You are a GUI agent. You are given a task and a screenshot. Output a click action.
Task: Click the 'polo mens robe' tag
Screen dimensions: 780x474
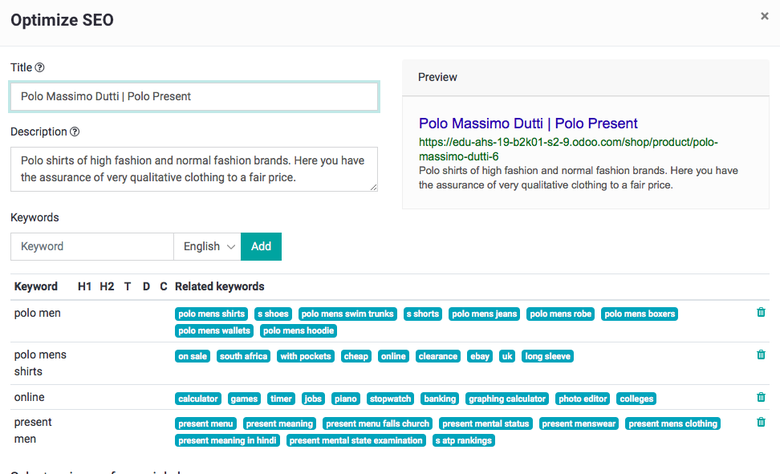560,314
